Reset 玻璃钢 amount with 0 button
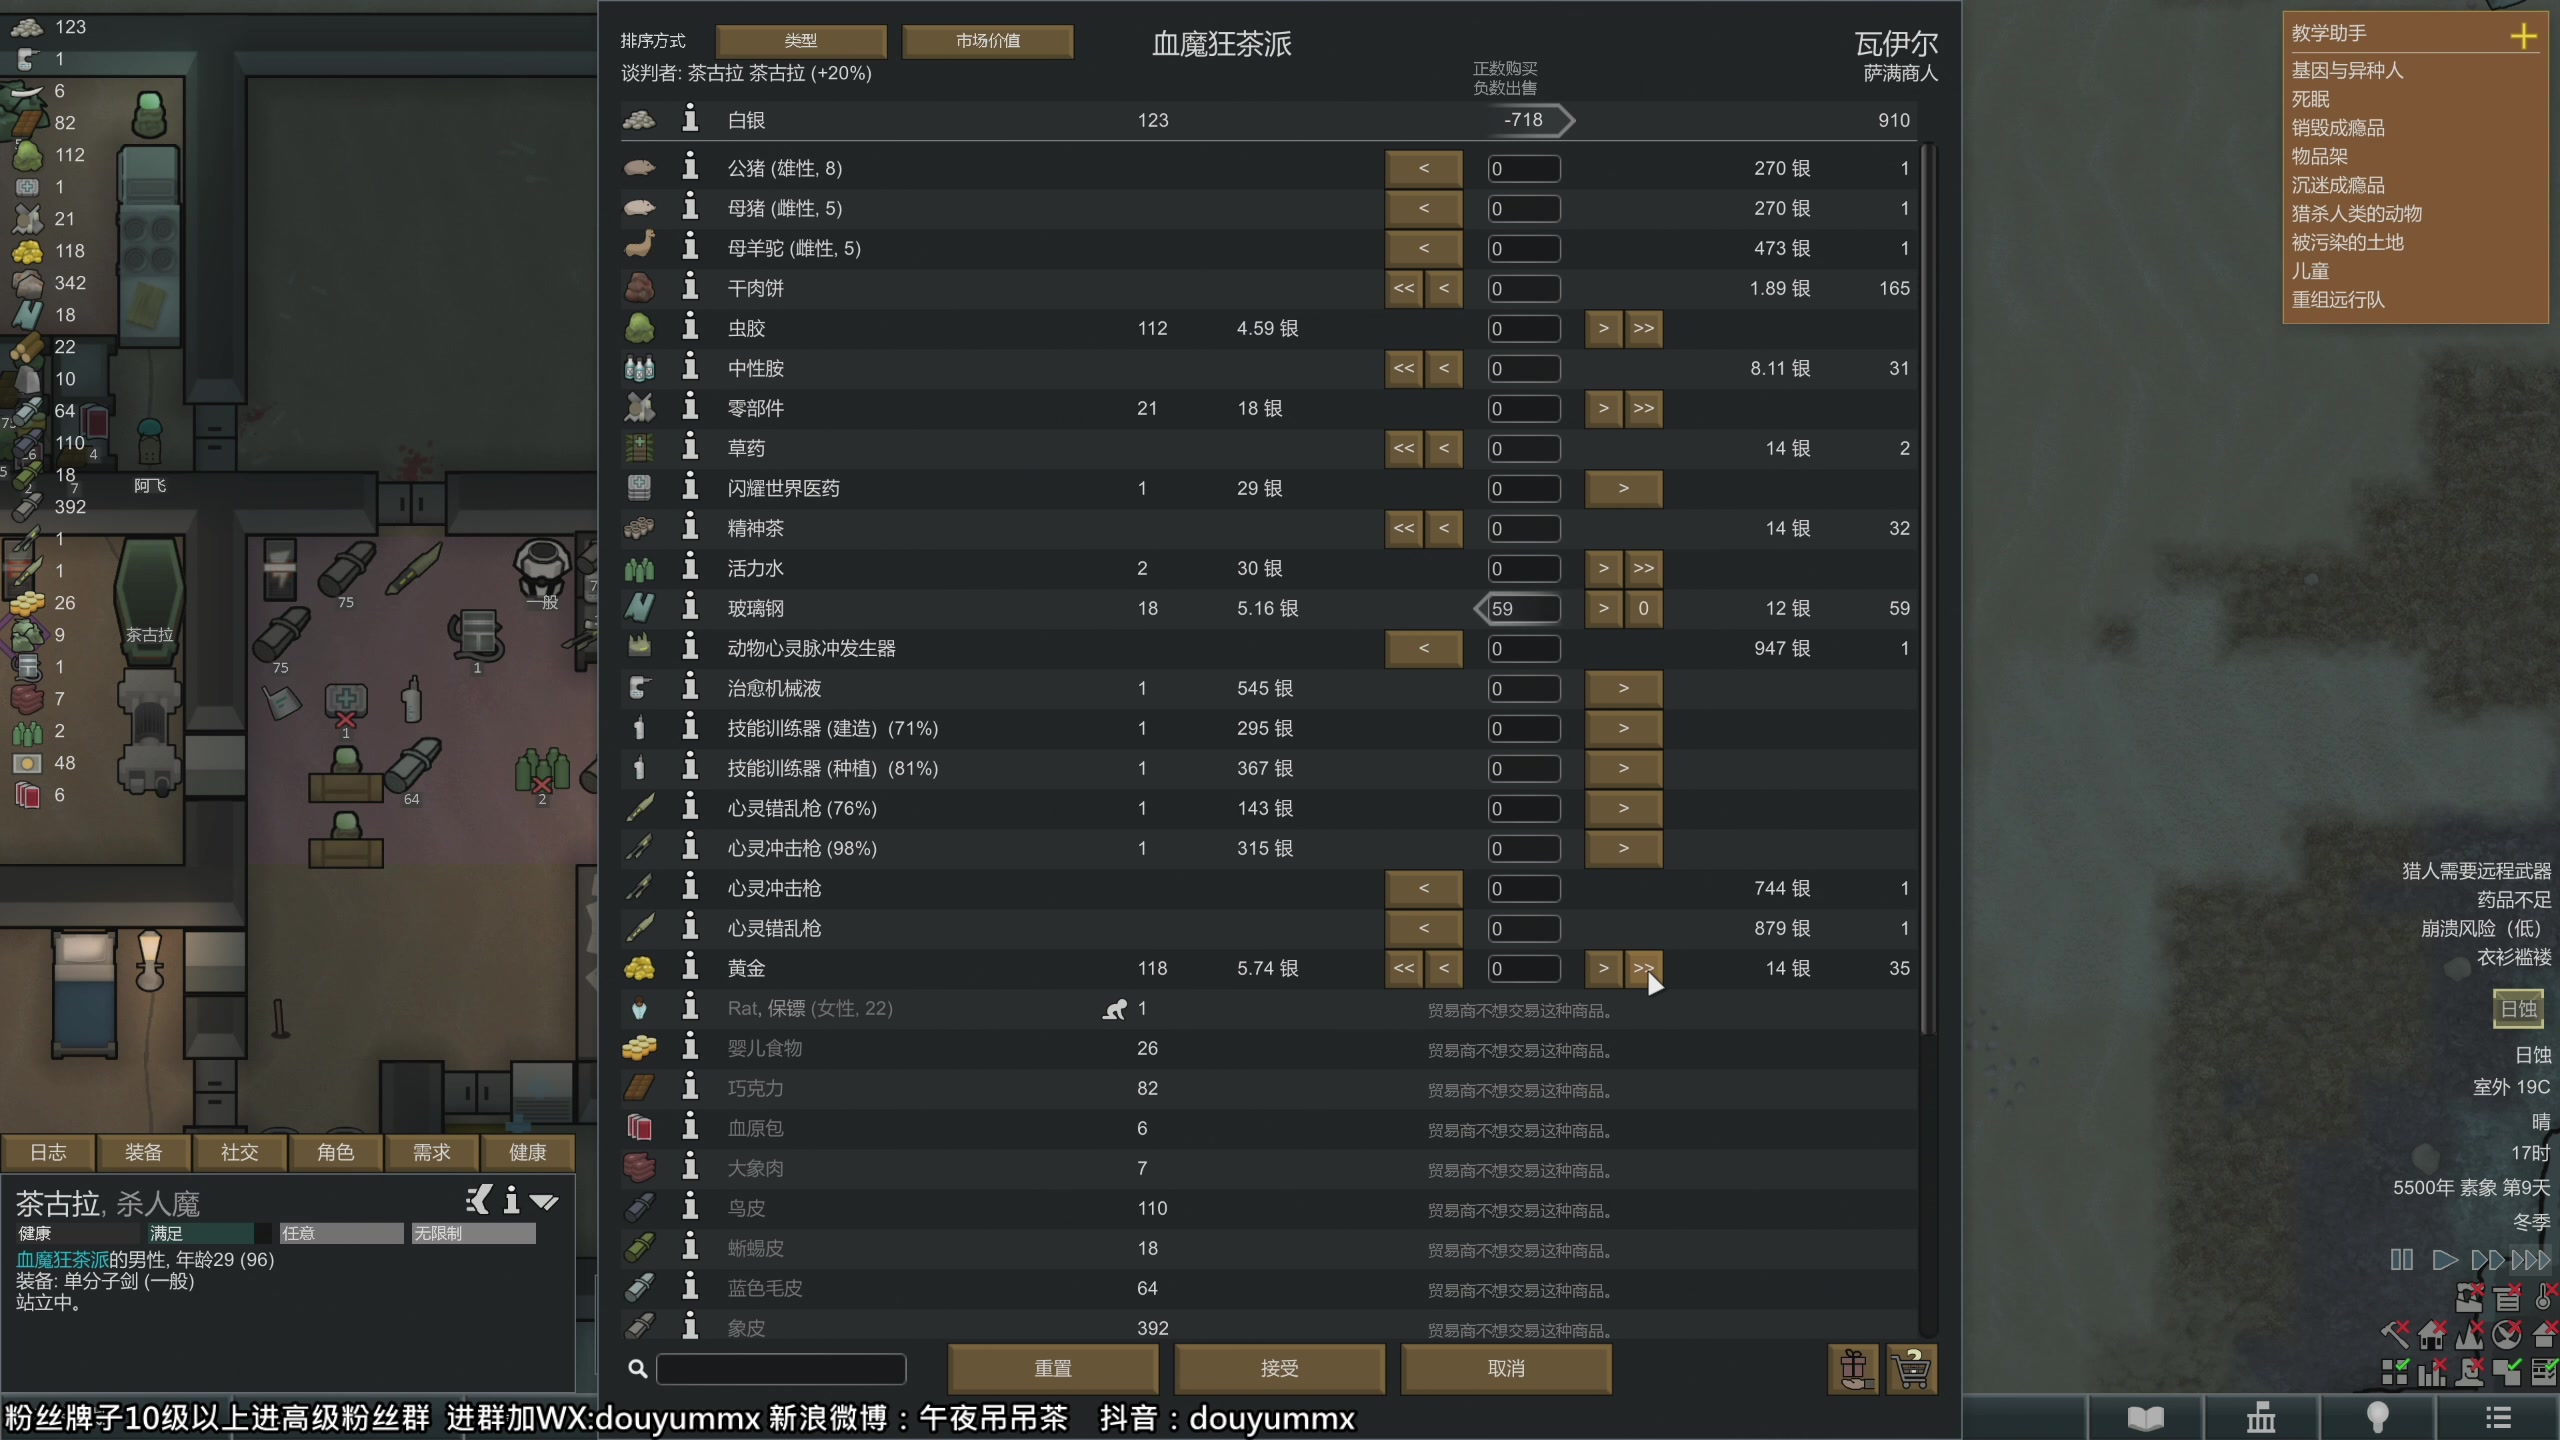Image resolution: width=2560 pixels, height=1440 pixels. pos(1643,608)
